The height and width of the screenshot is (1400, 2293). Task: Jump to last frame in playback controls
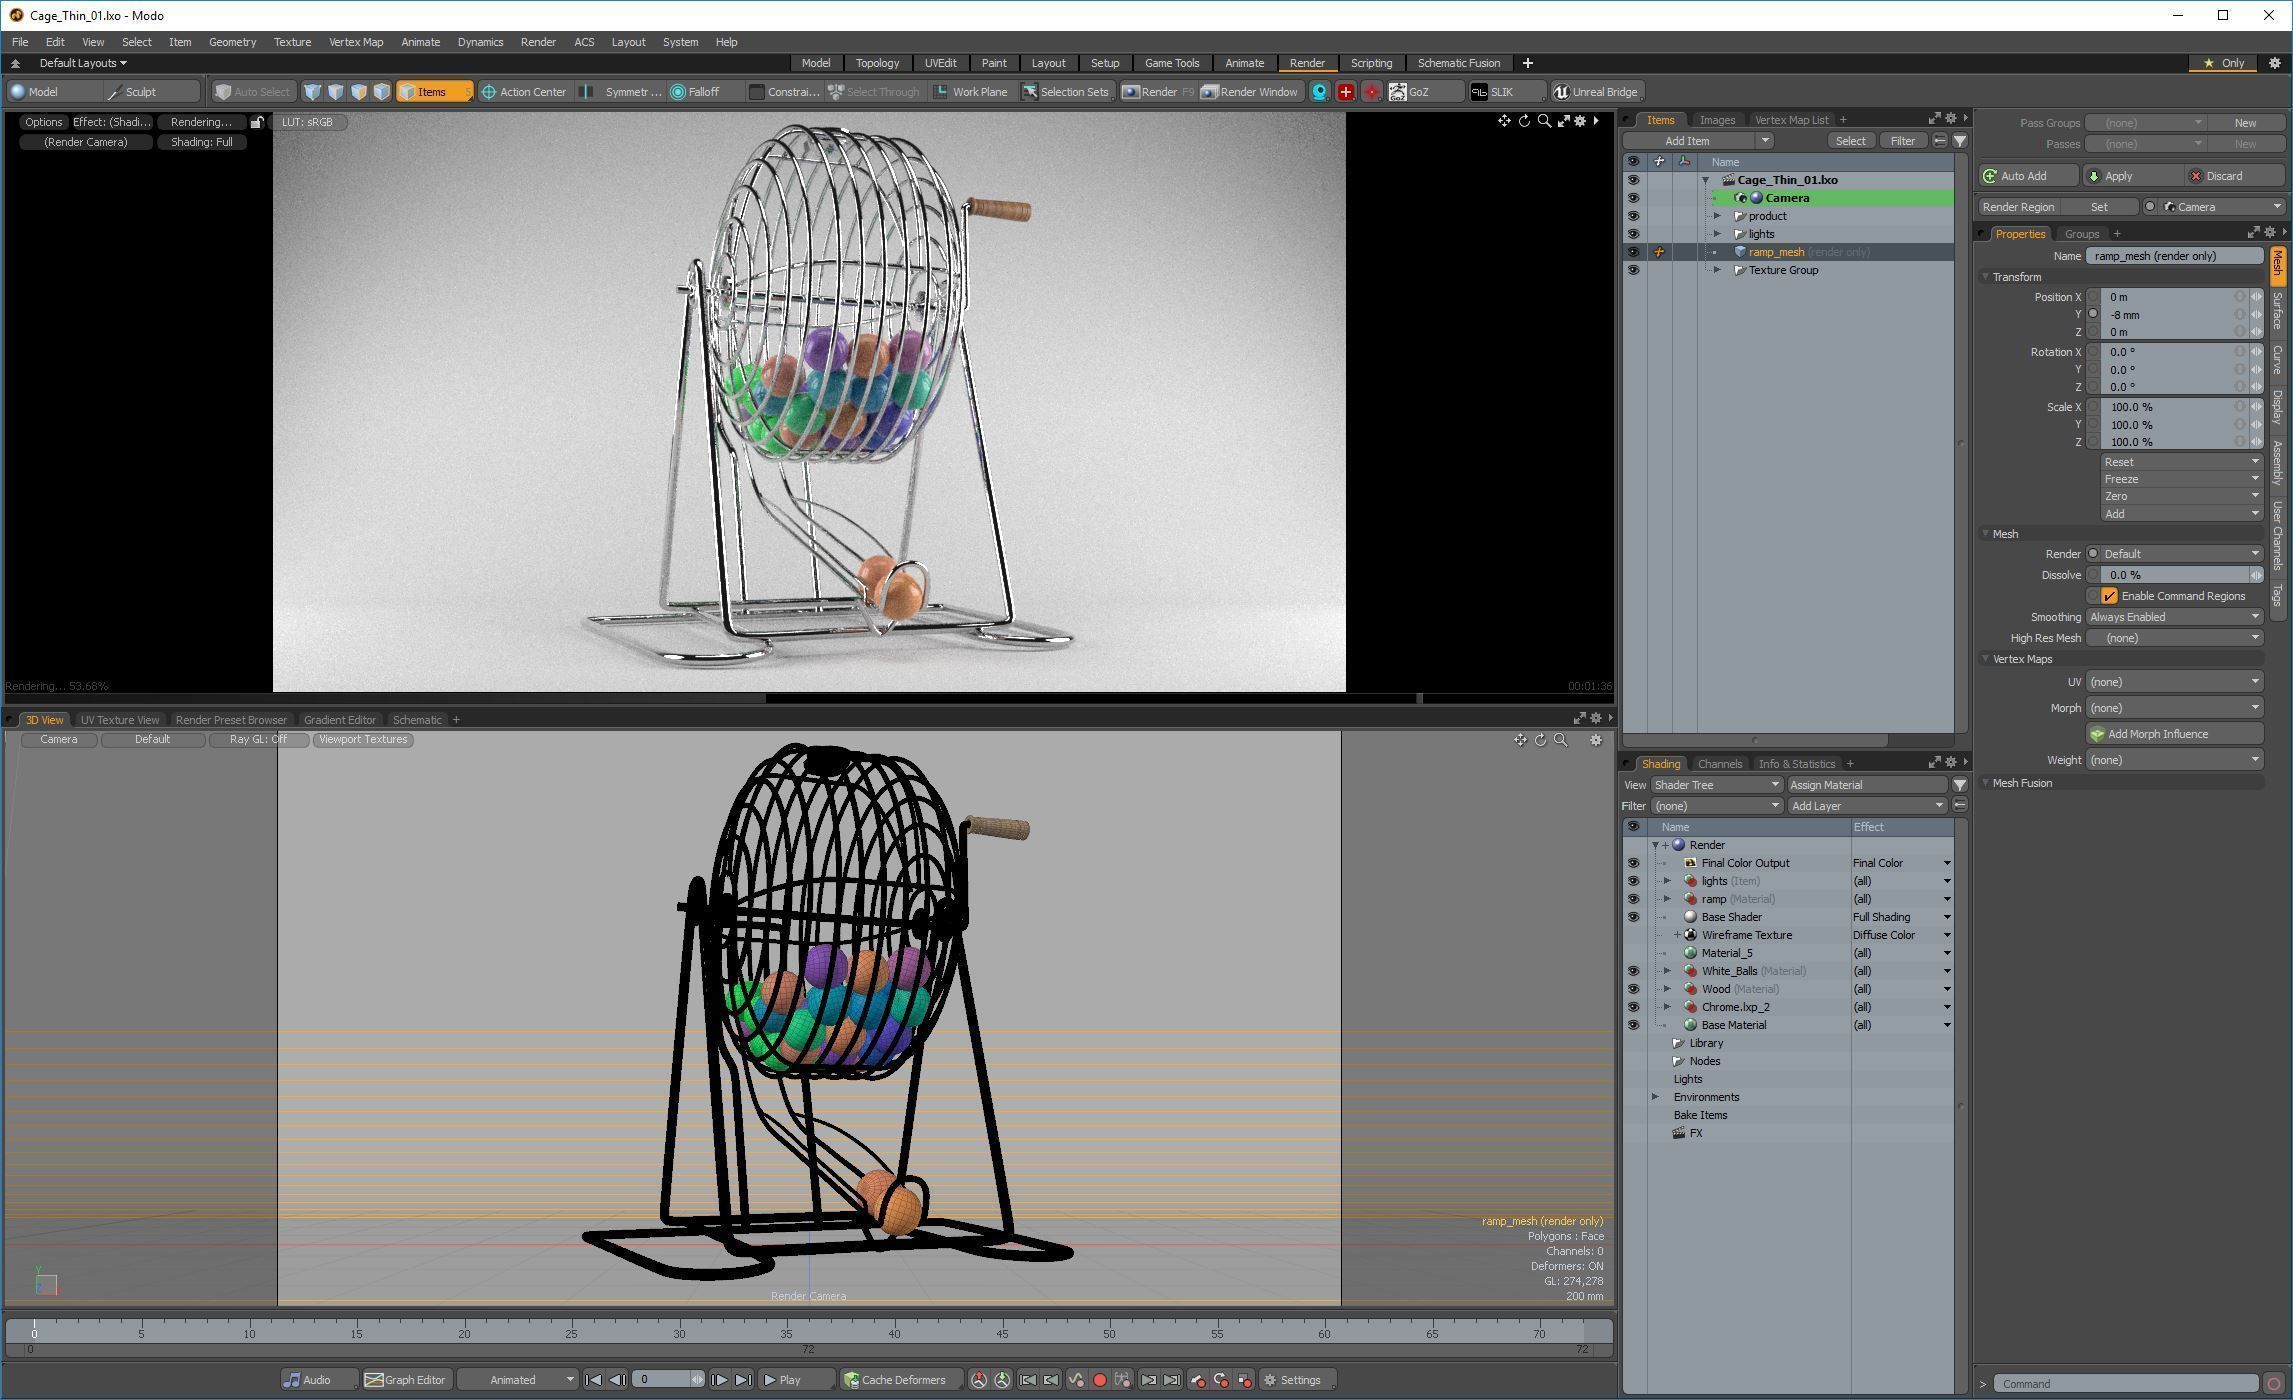[743, 1380]
